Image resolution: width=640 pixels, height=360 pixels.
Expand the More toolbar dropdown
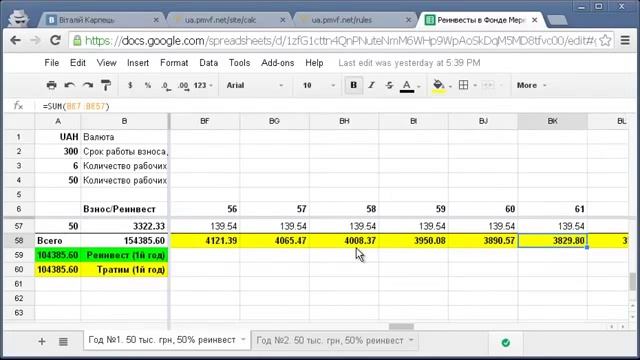click(531, 85)
